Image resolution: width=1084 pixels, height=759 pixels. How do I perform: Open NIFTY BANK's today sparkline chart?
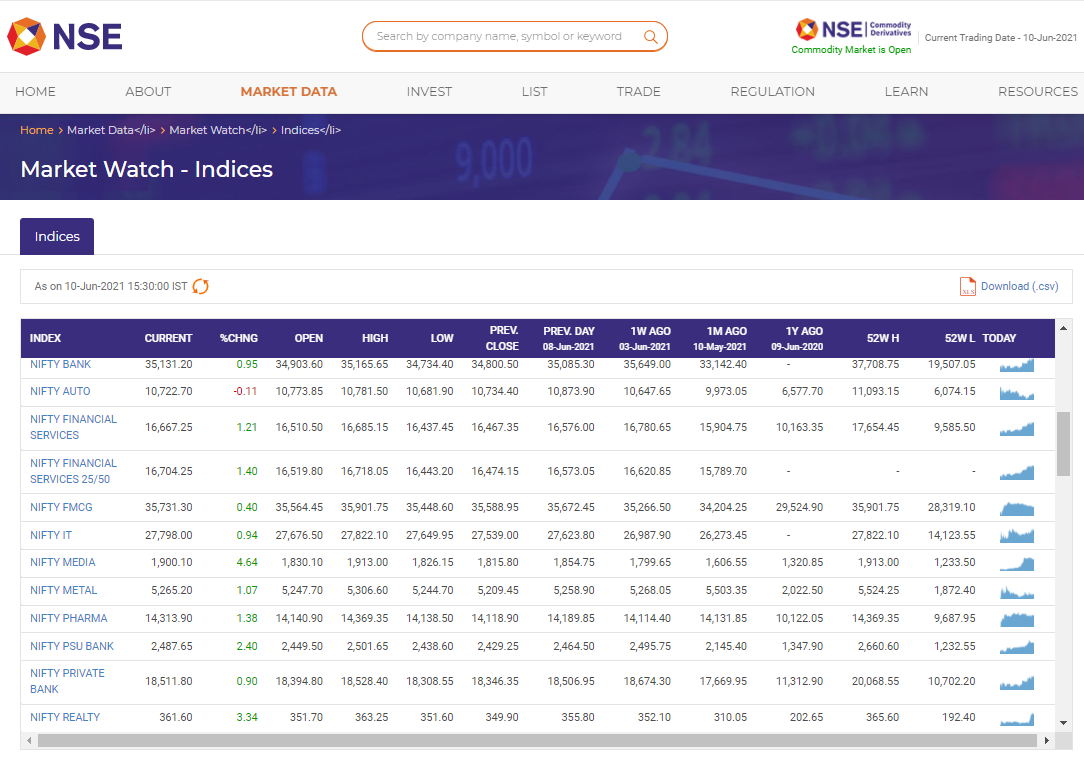(x=1016, y=365)
